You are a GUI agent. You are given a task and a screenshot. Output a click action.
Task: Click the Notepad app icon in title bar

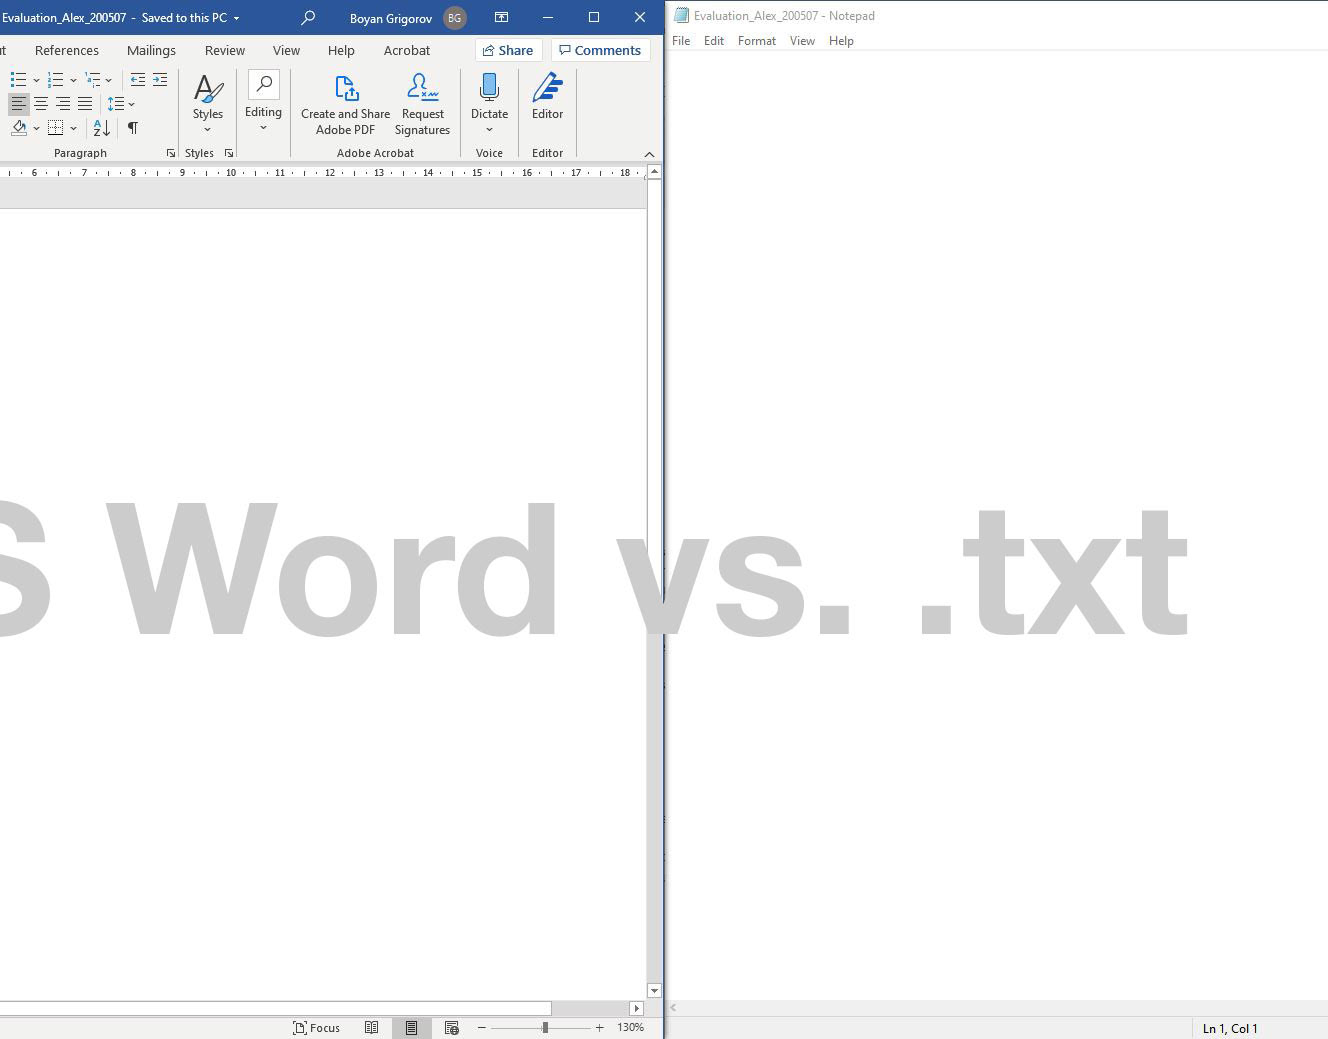coord(681,15)
